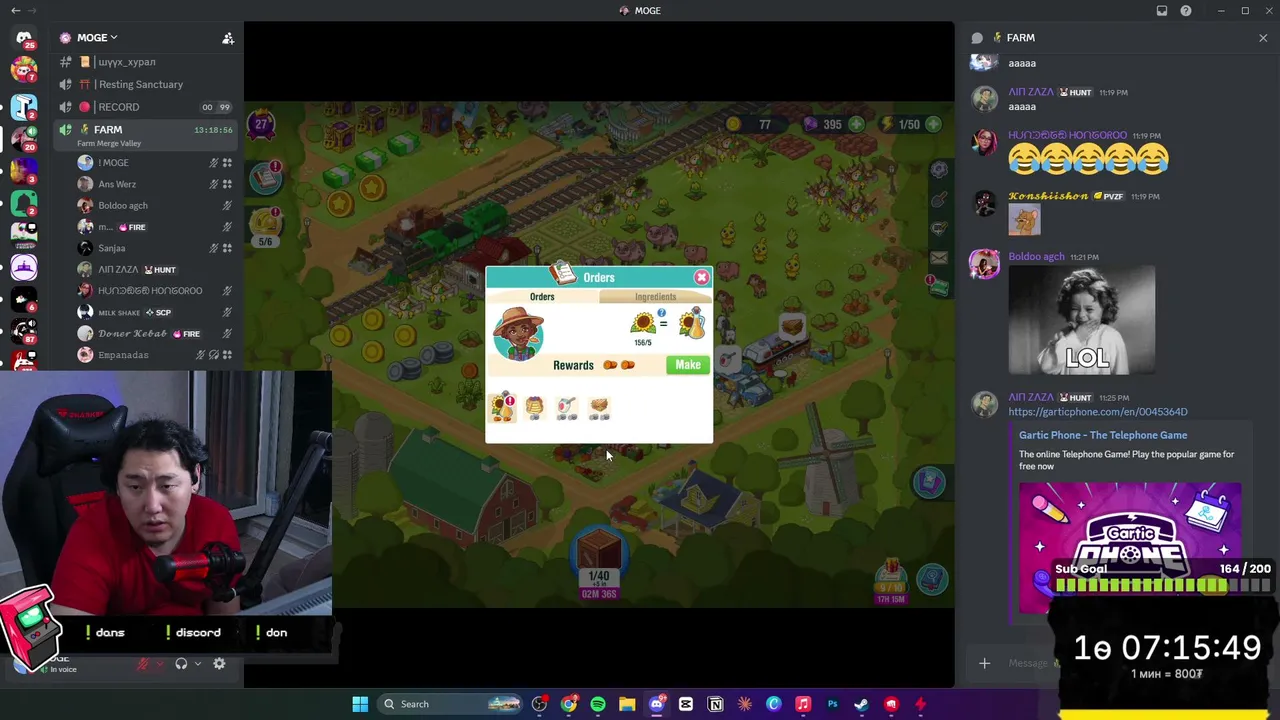Go back with title bar arrow
The height and width of the screenshot is (720, 1280).
[15, 11]
